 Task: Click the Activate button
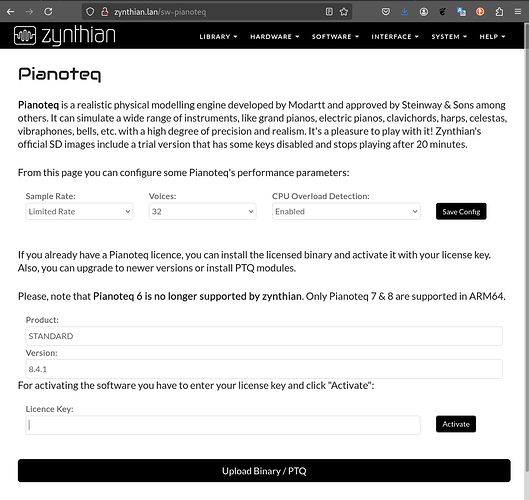coord(456,424)
